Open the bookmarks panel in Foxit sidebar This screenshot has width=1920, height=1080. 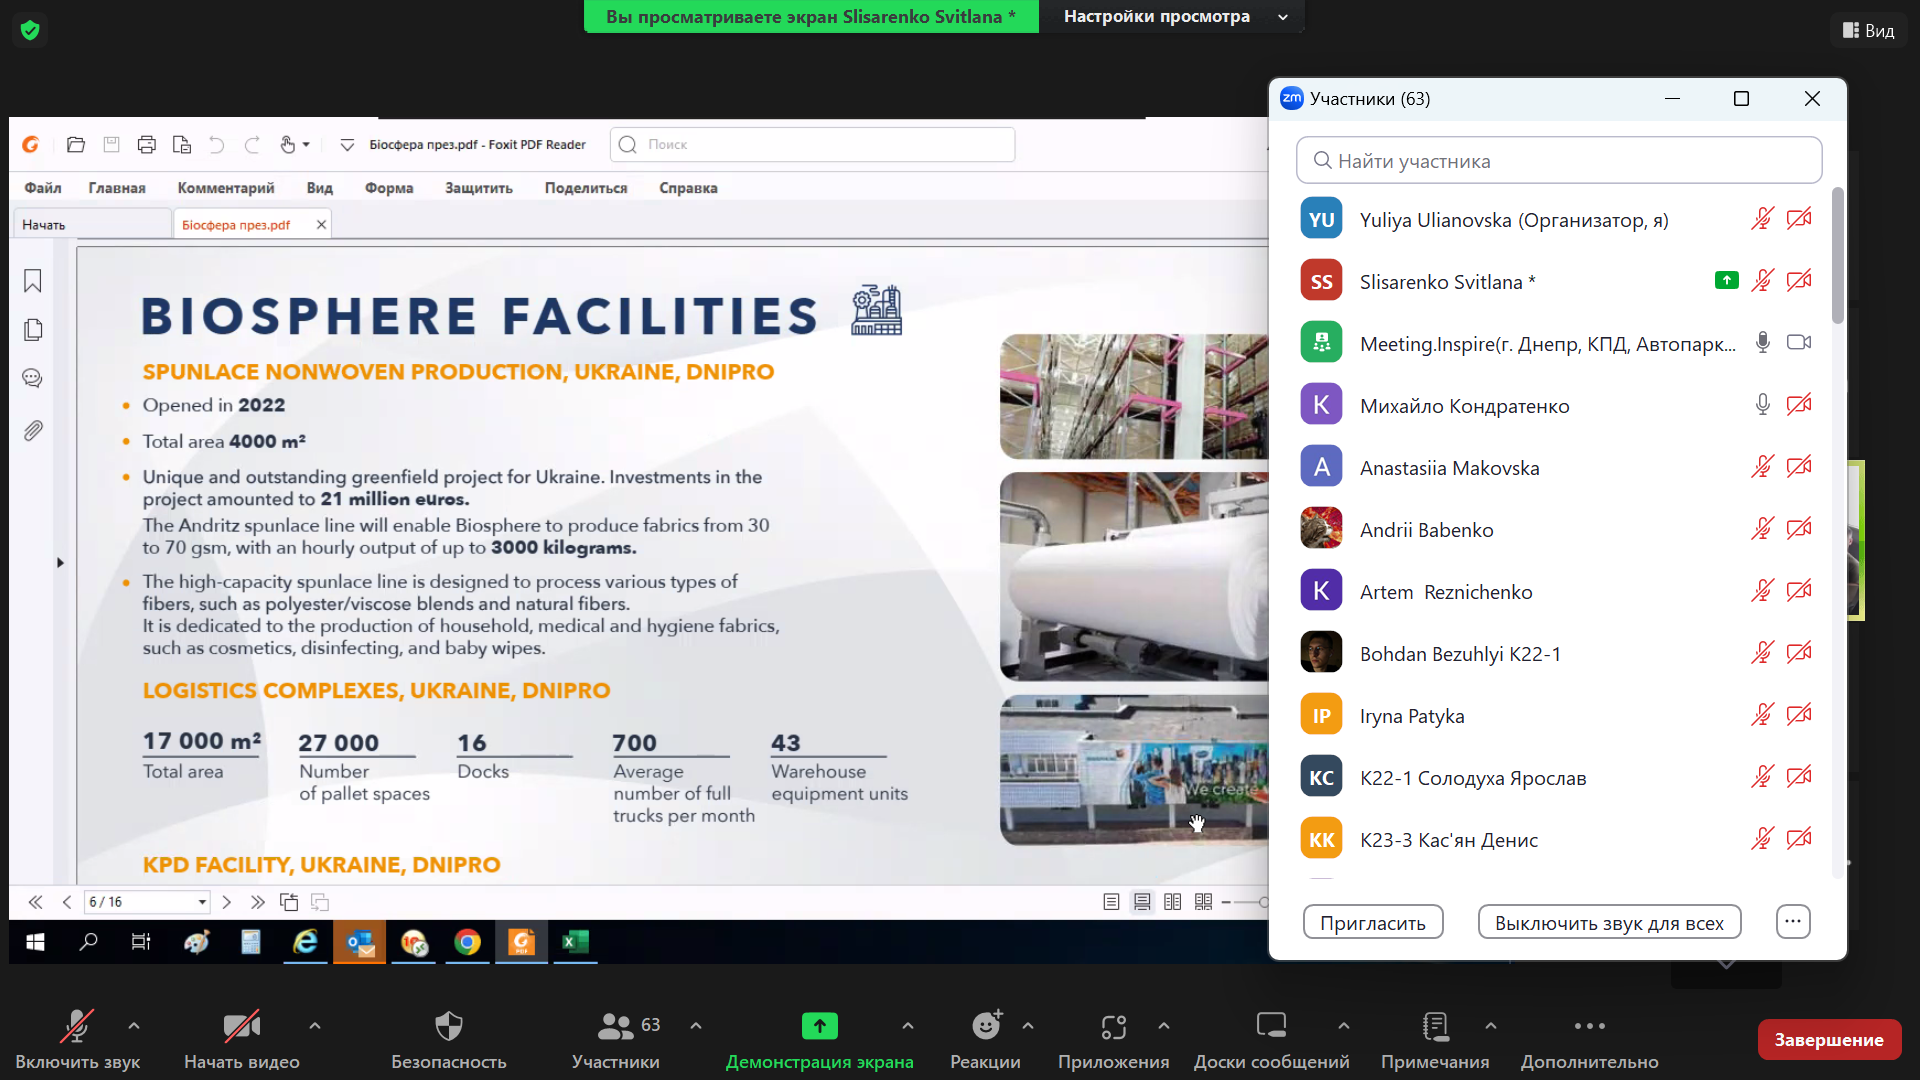33,281
